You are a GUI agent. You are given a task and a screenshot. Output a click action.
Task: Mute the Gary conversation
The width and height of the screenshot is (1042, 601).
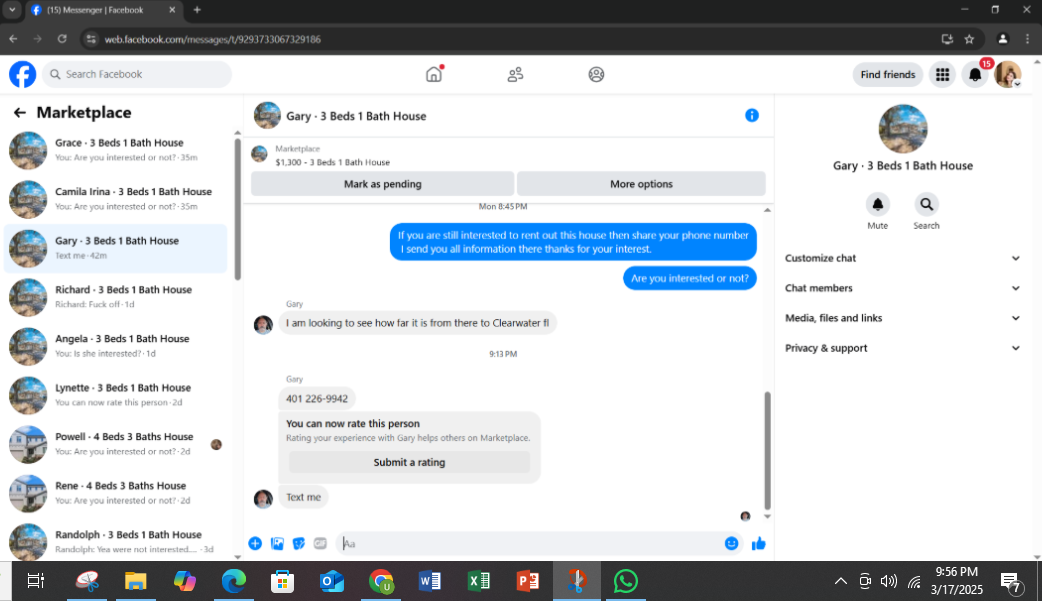pyautogui.click(x=877, y=205)
